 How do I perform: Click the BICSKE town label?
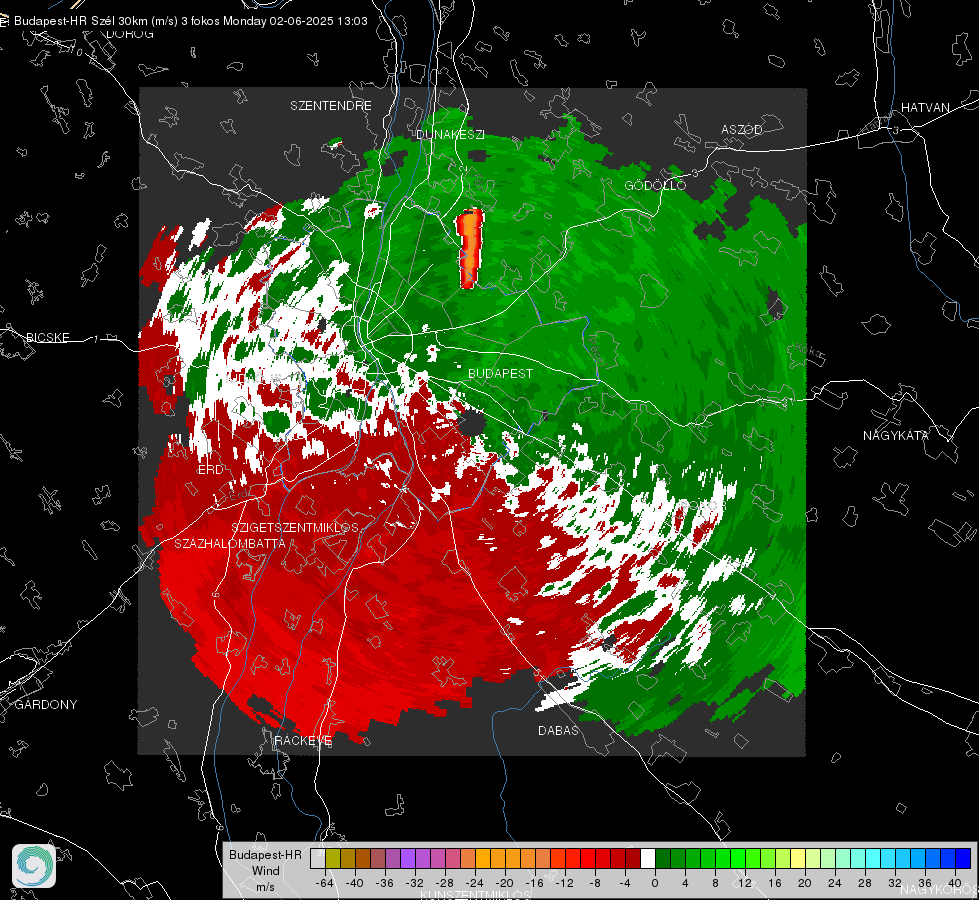tap(48, 337)
